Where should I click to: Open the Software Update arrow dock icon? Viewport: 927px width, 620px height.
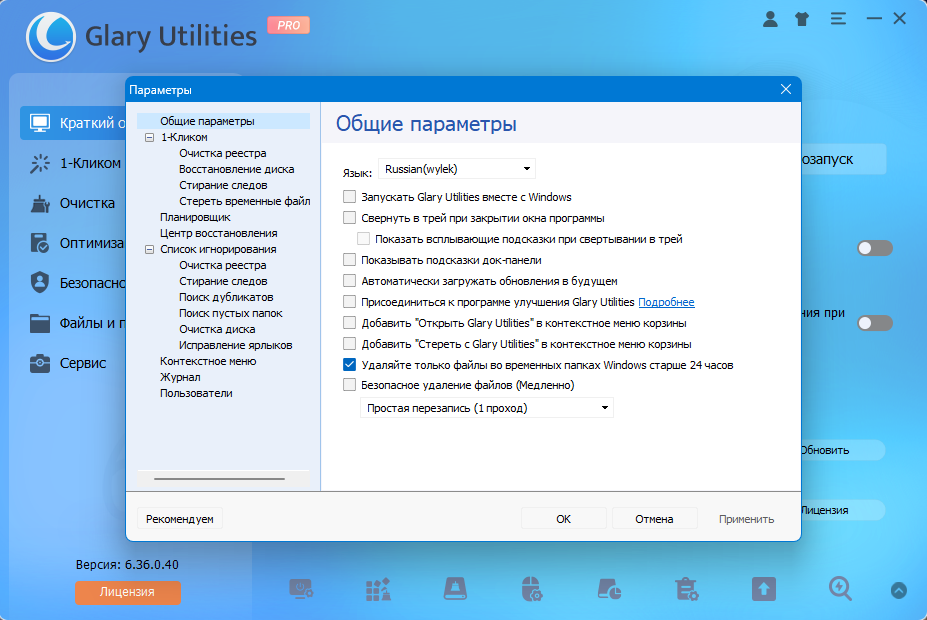pos(764,589)
